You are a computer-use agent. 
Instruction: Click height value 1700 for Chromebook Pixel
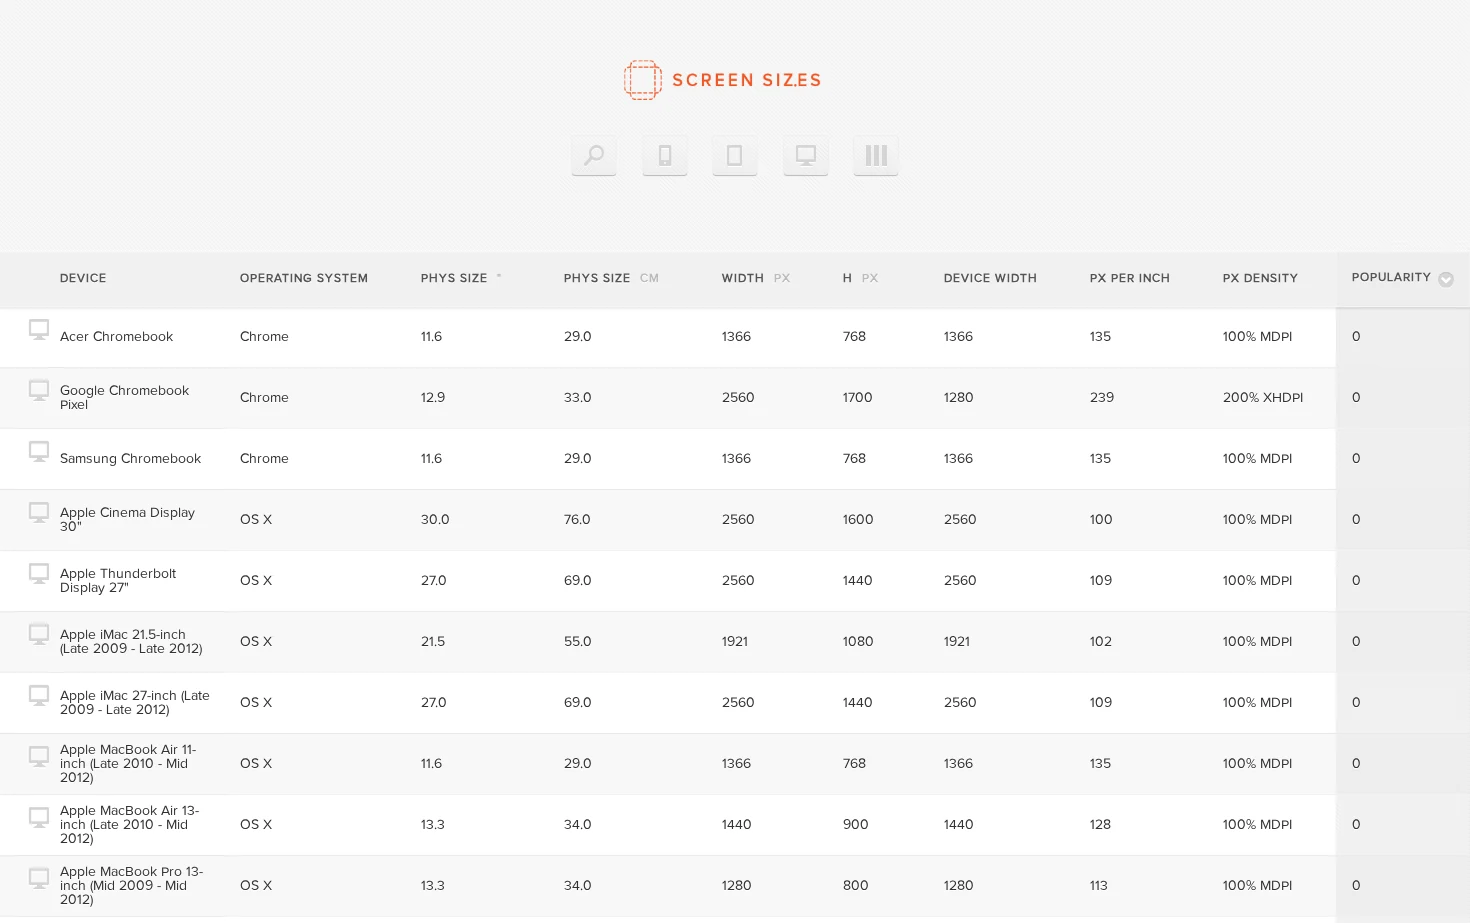tap(858, 397)
